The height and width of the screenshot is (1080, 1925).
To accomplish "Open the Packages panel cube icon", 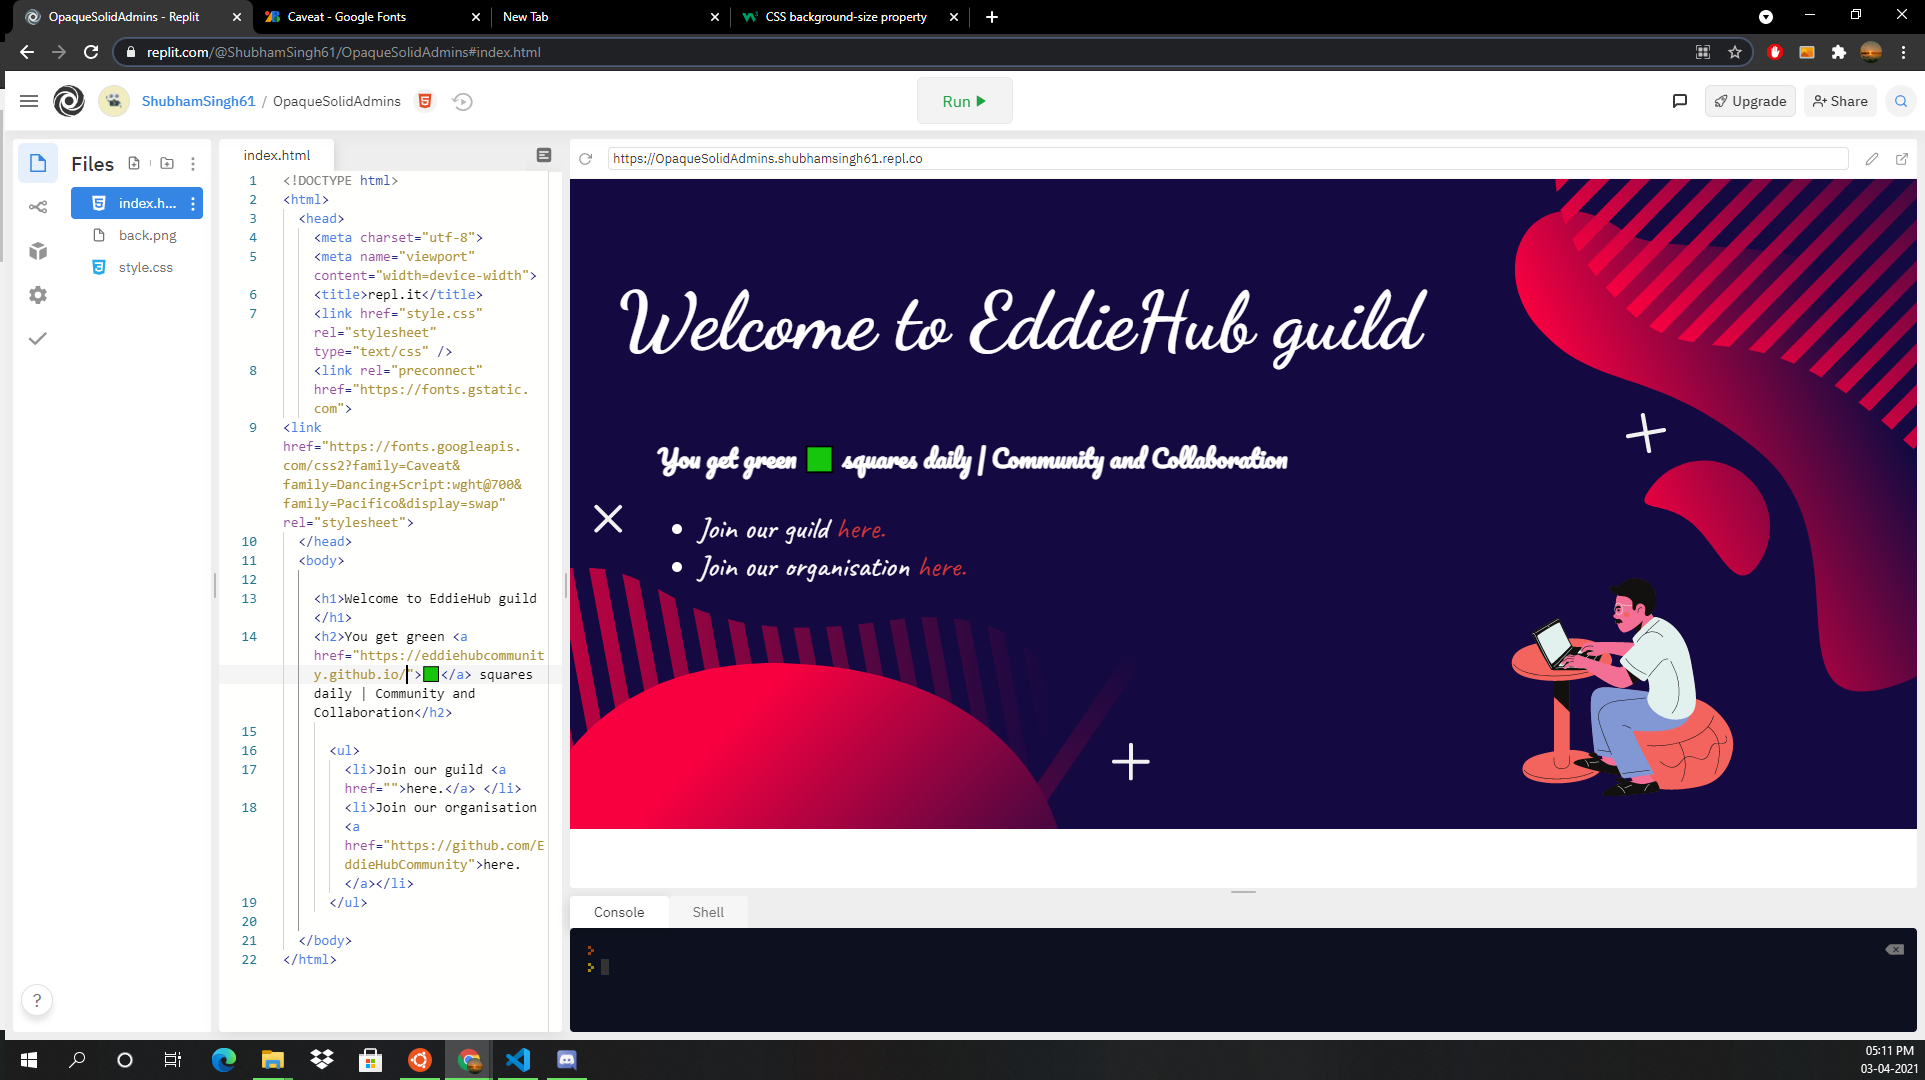I will (x=38, y=251).
